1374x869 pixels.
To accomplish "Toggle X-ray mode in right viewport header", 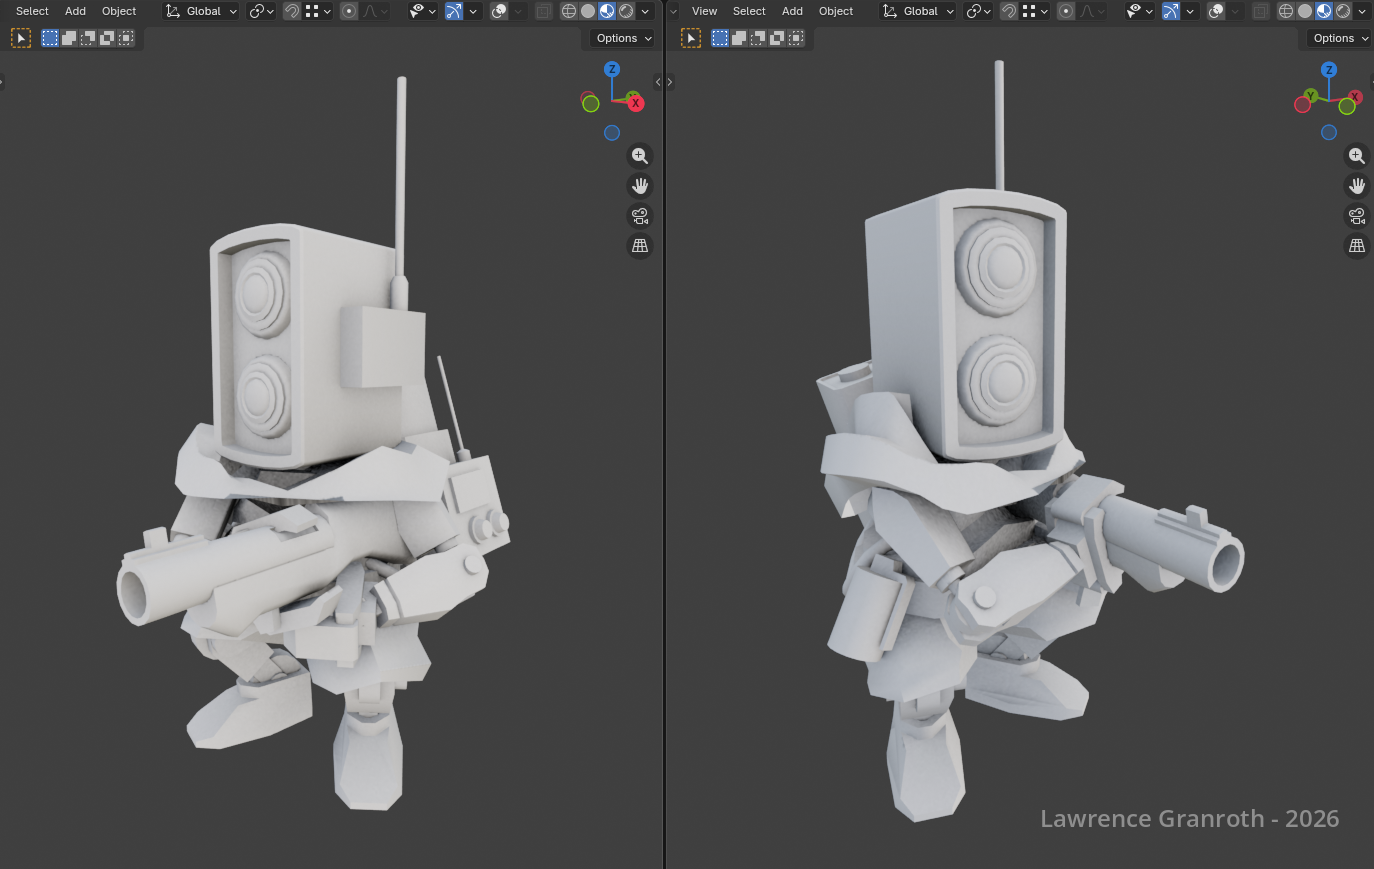I will 1261,11.
